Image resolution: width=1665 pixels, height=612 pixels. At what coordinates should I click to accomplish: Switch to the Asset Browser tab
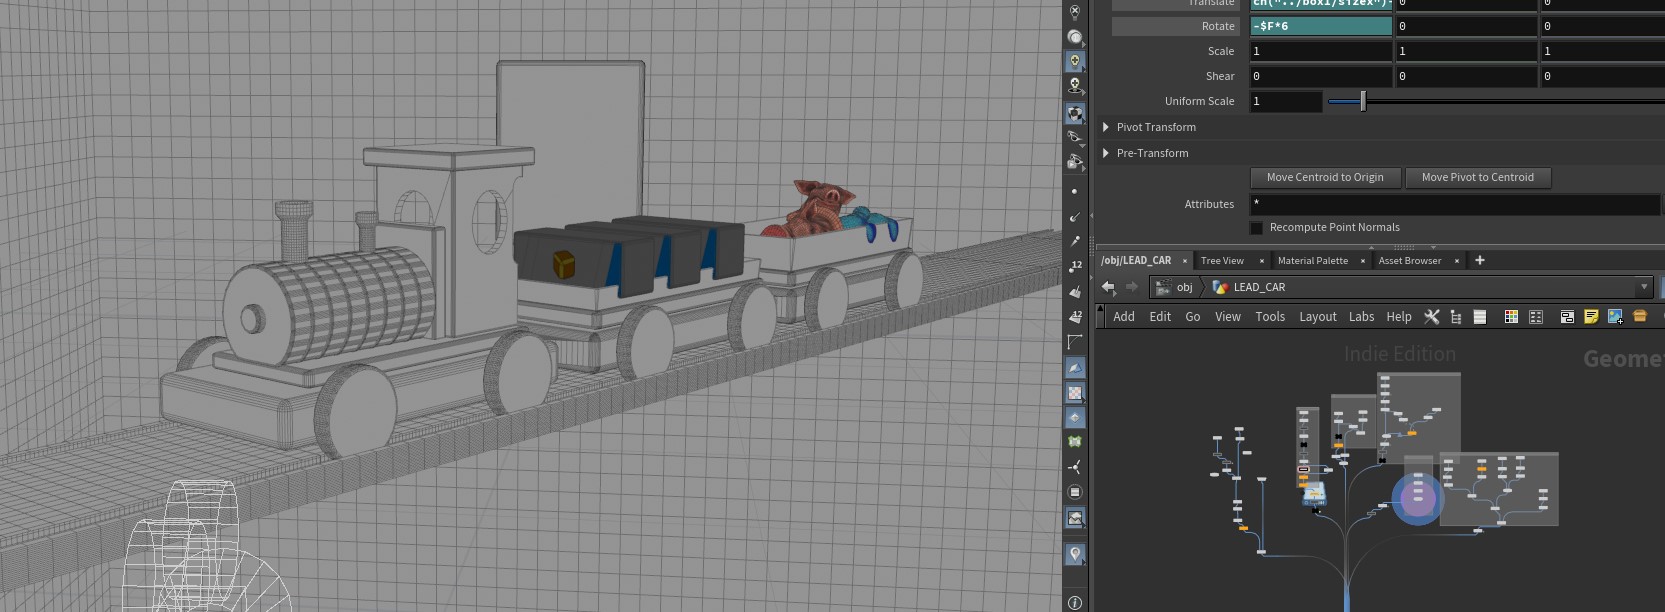click(1410, 261)
